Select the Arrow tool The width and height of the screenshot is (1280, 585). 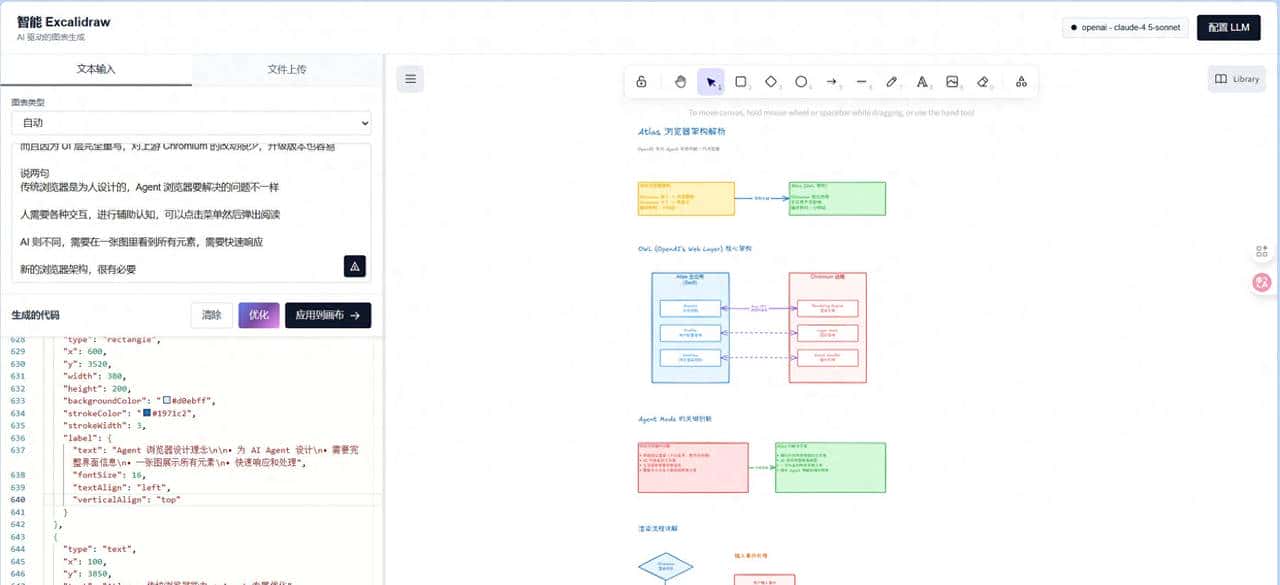click(x=832, y=82)
